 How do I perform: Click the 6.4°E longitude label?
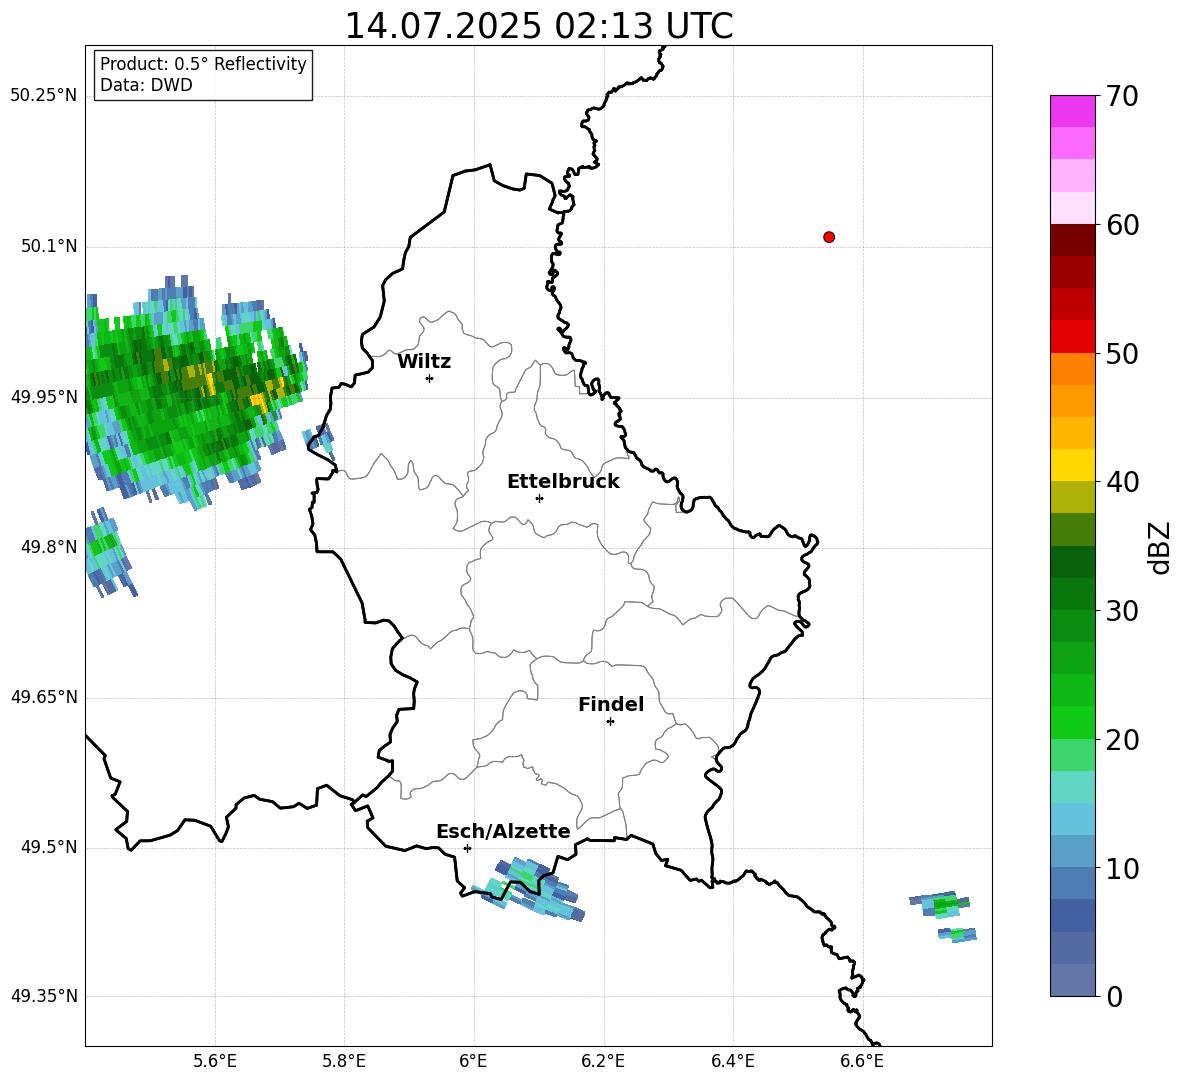(x=733, y=1062)
